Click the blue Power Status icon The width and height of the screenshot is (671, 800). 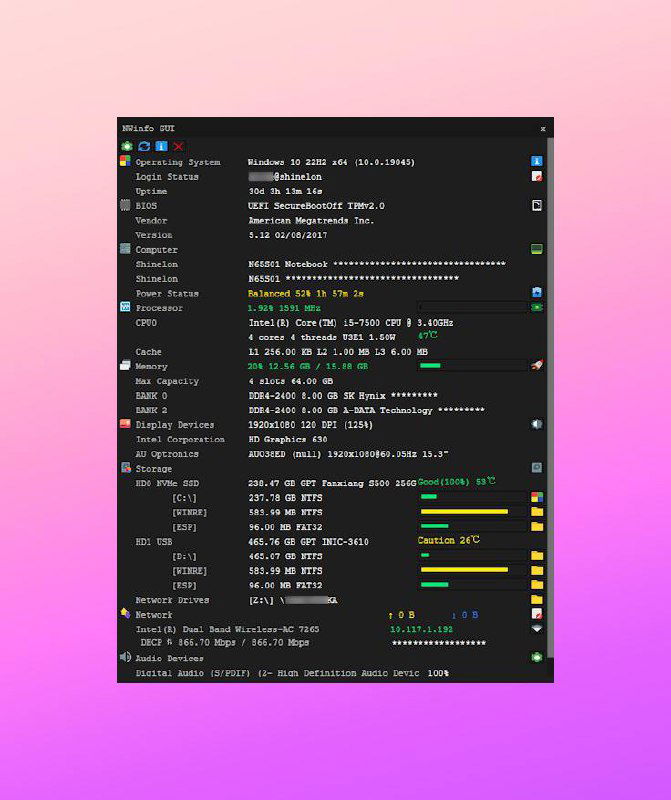537,293
